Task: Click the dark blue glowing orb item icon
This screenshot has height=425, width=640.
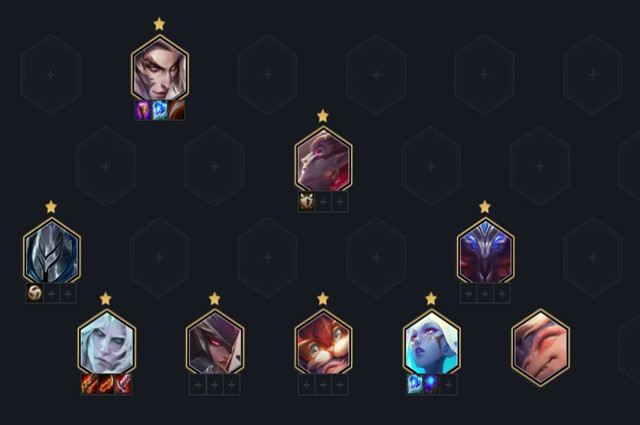Action: pos(431,385)
